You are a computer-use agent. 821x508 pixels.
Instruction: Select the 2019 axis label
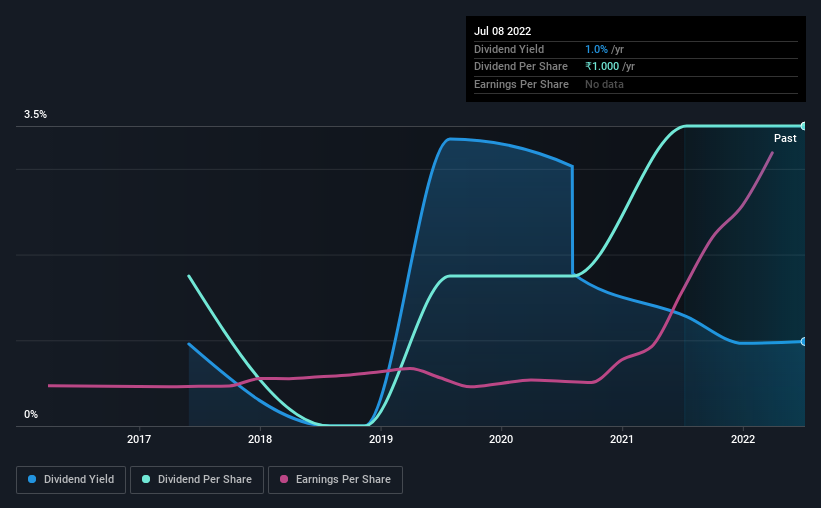(381, 439)
